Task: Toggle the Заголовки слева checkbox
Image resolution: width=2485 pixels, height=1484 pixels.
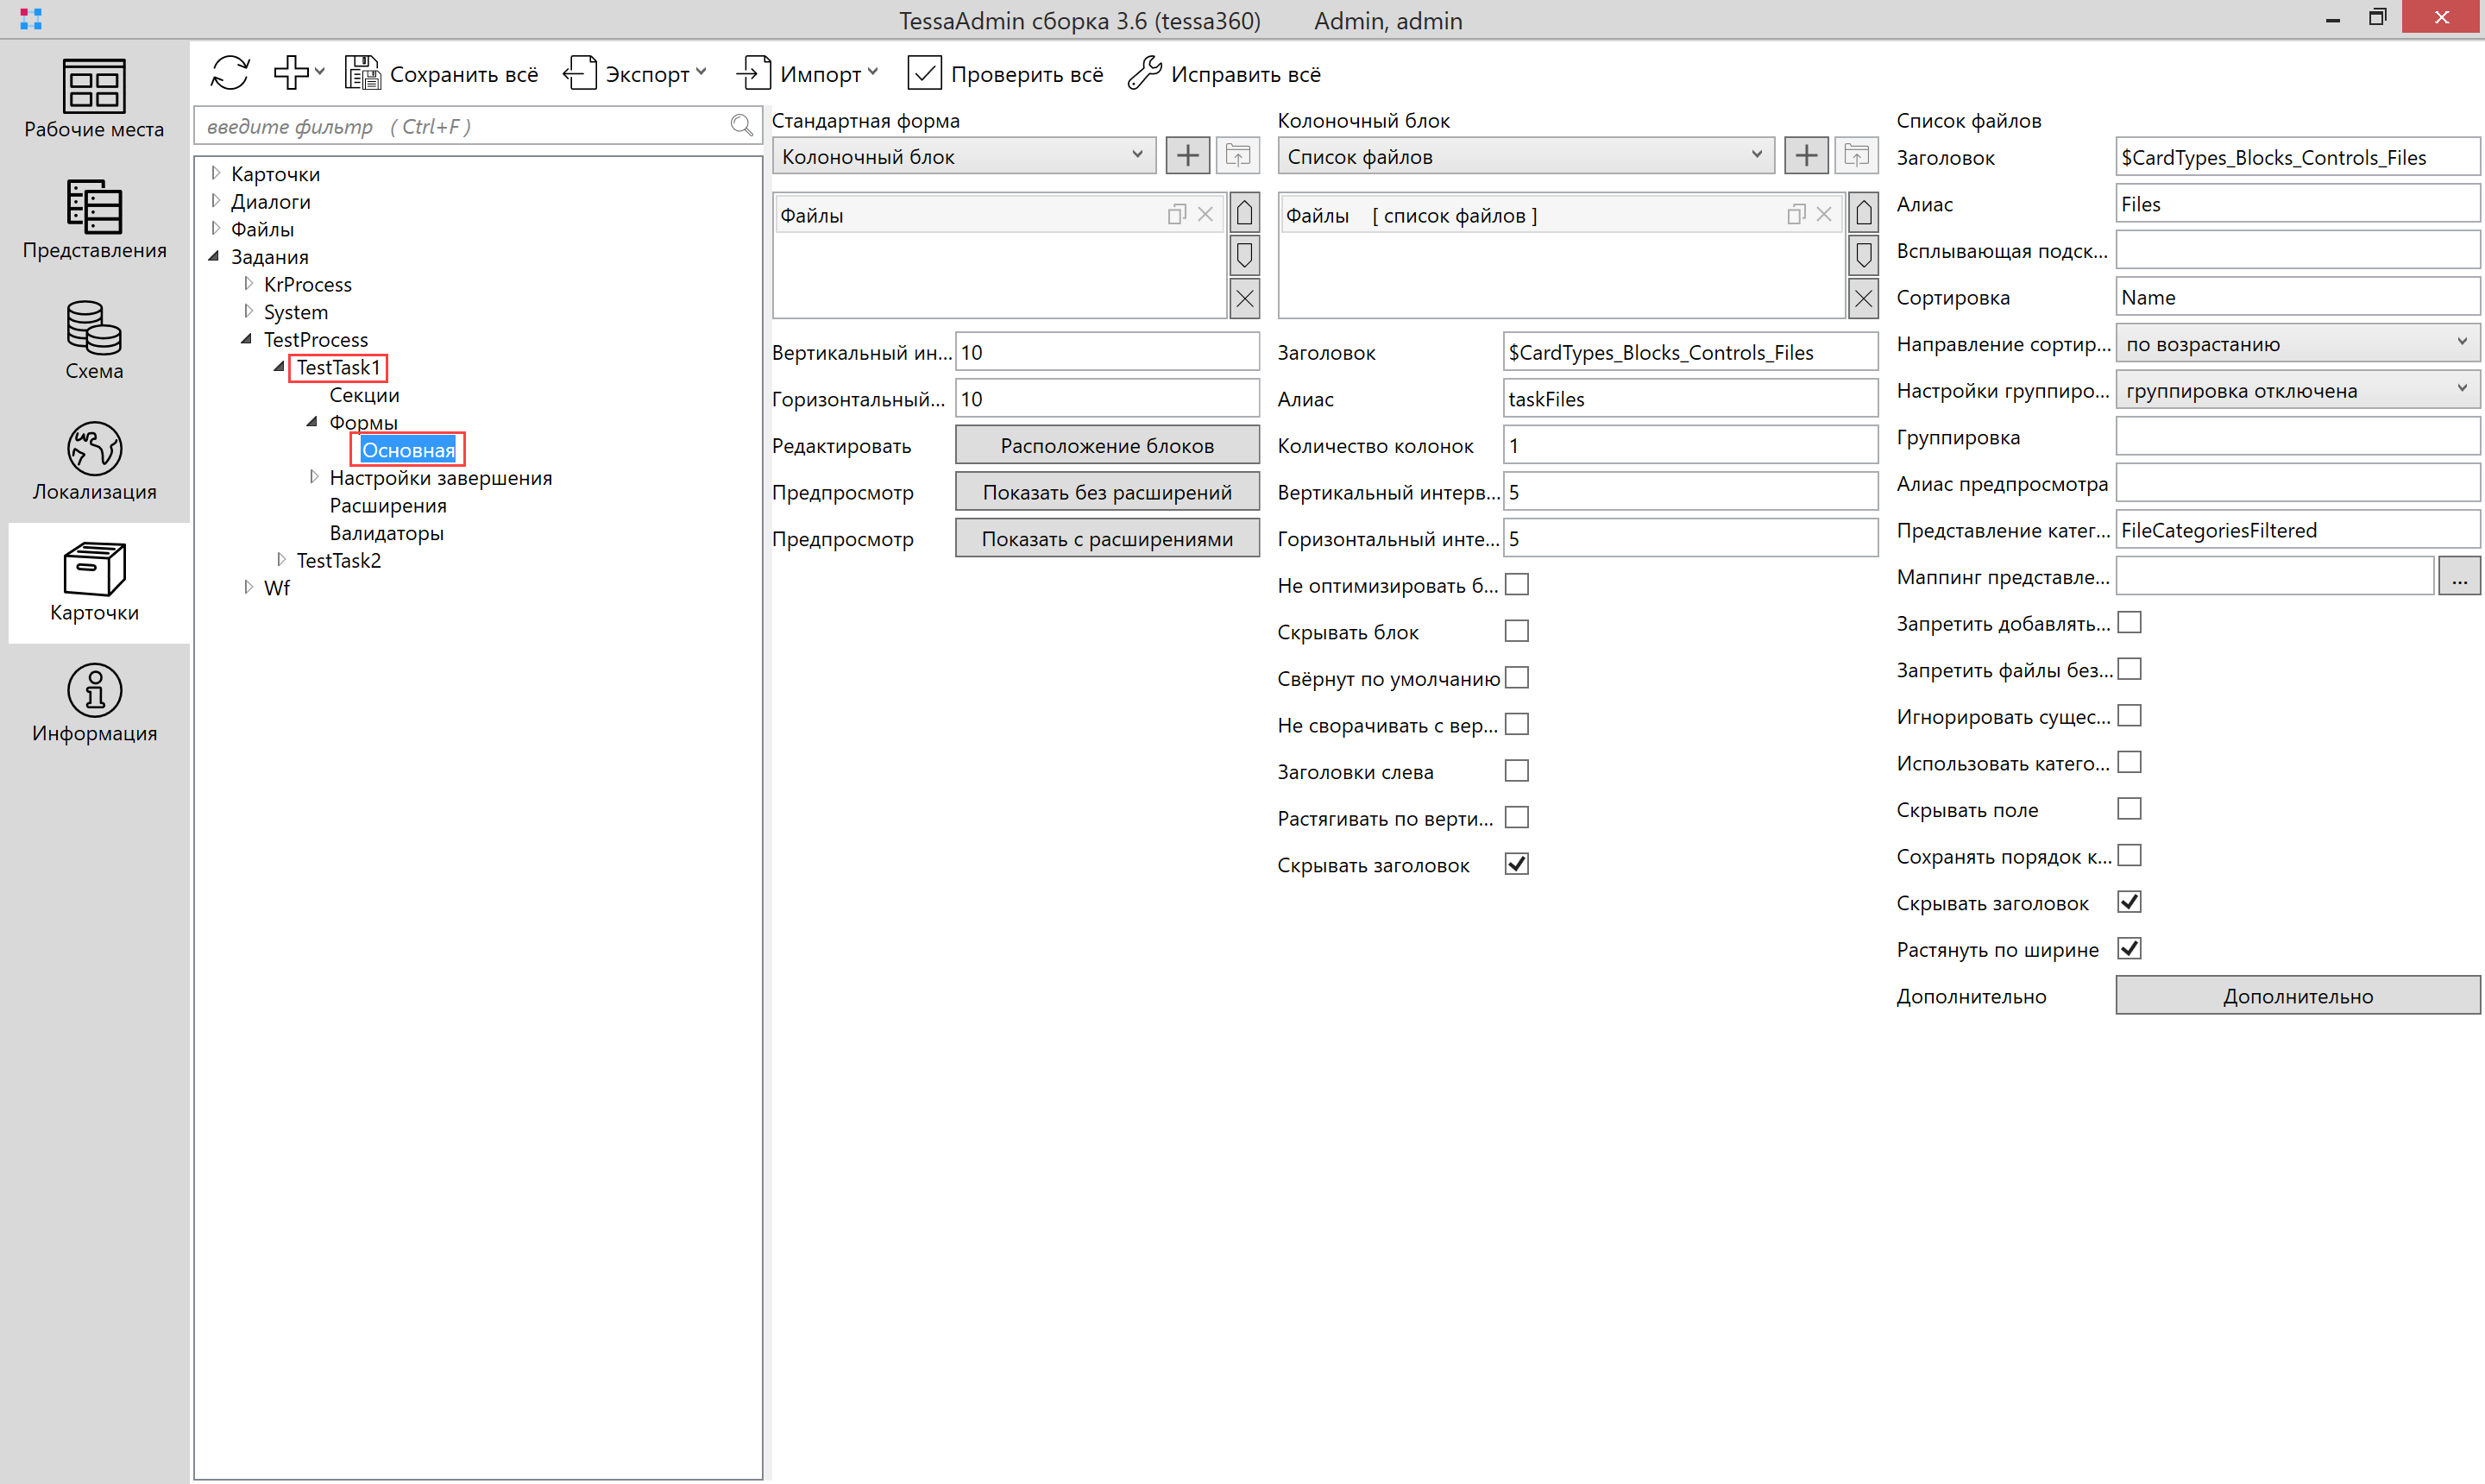Action: 1516,771
